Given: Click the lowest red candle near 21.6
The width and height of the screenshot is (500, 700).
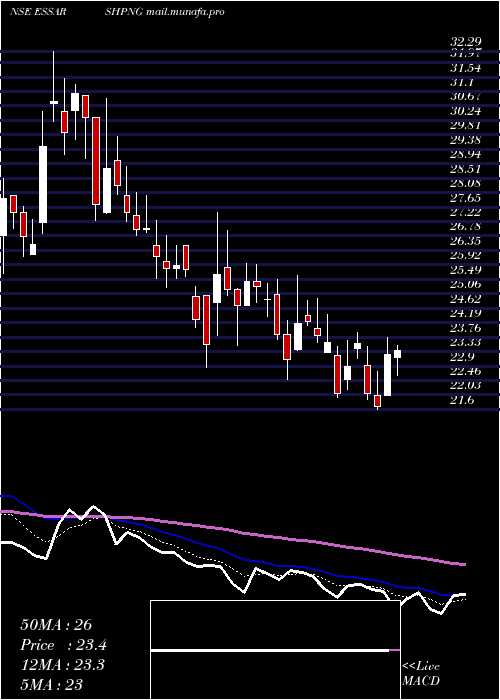Looking at the screenshot, I should [378, 401].
